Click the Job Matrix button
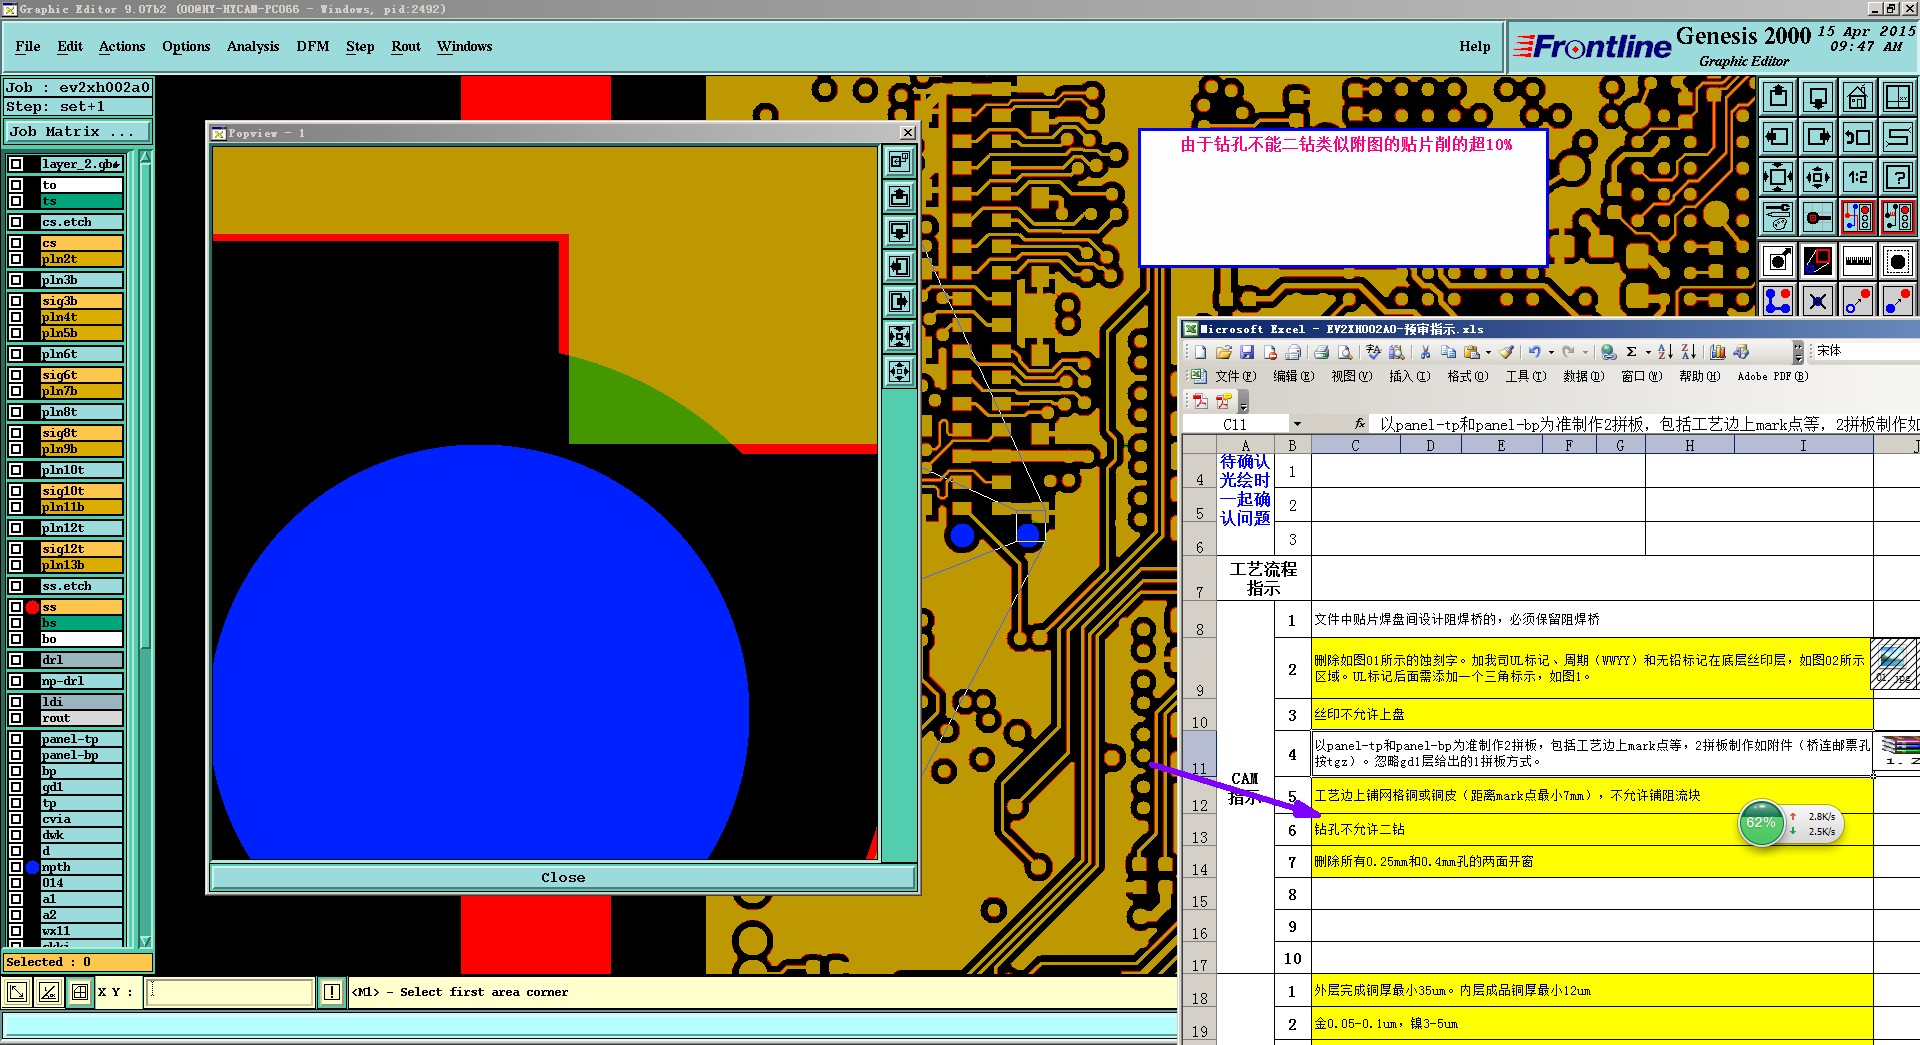Image resolution: width=1920 pixels, height=1045 pixels. pos(78,131)
